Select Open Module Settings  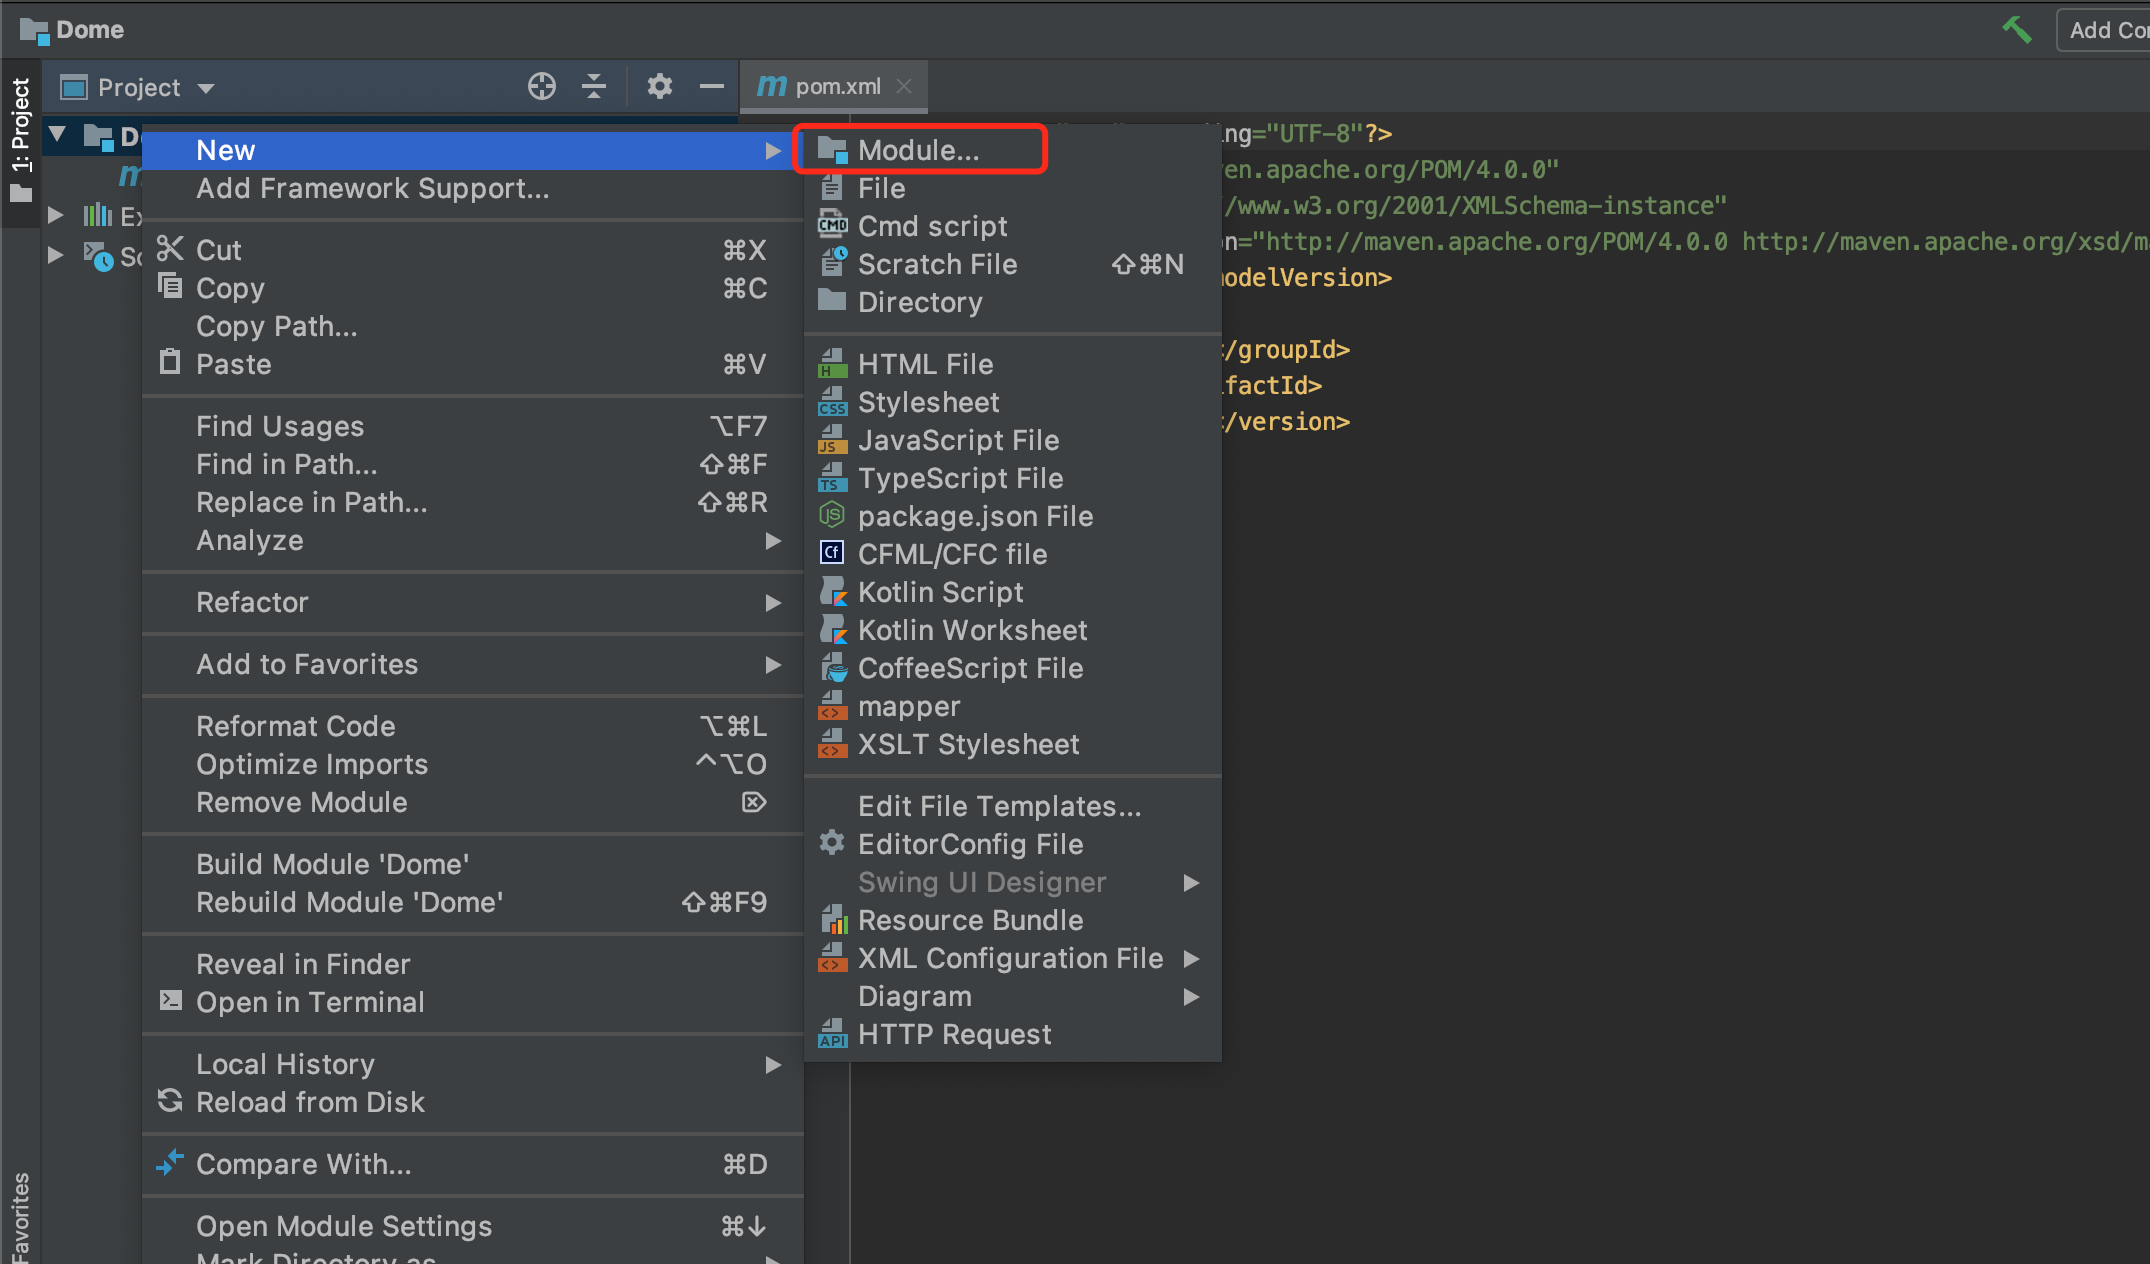[x=473, y=1226]
